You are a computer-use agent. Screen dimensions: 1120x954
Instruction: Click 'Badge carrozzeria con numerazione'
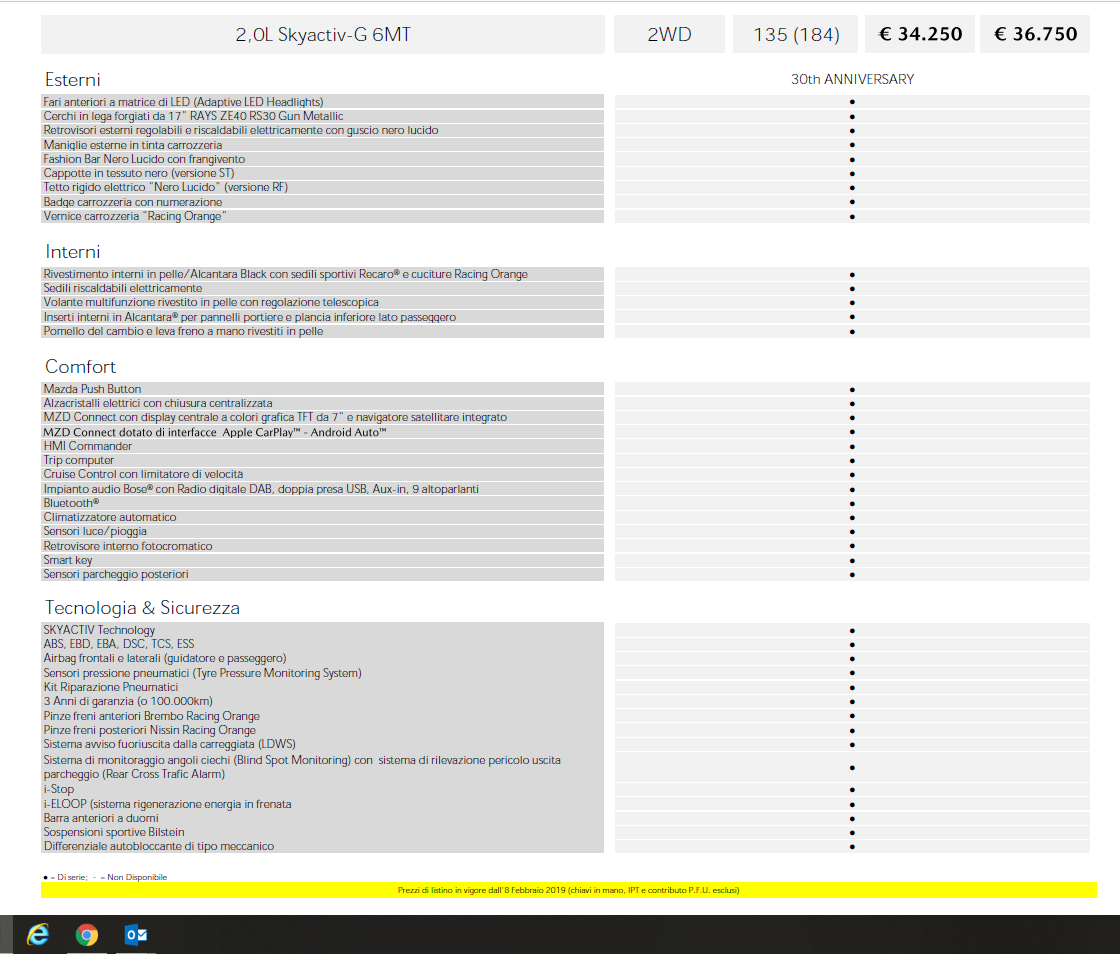click(322, 202)
